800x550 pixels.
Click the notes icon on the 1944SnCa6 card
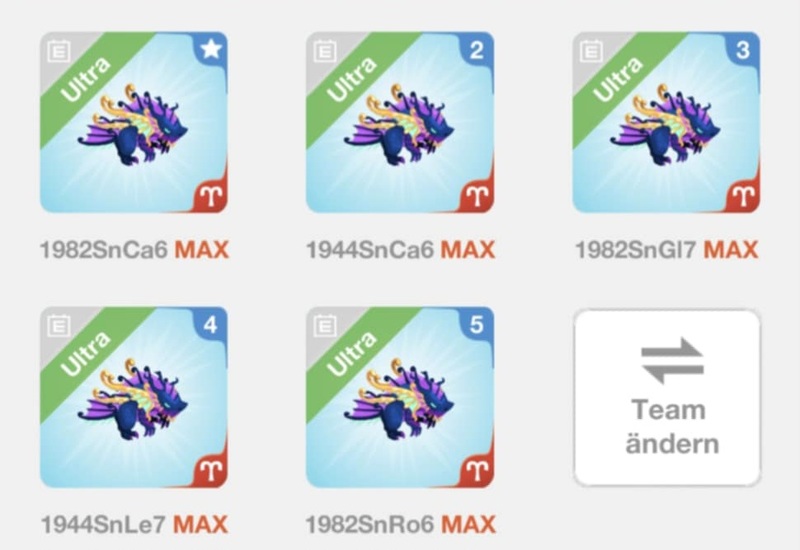coord(325,52)
